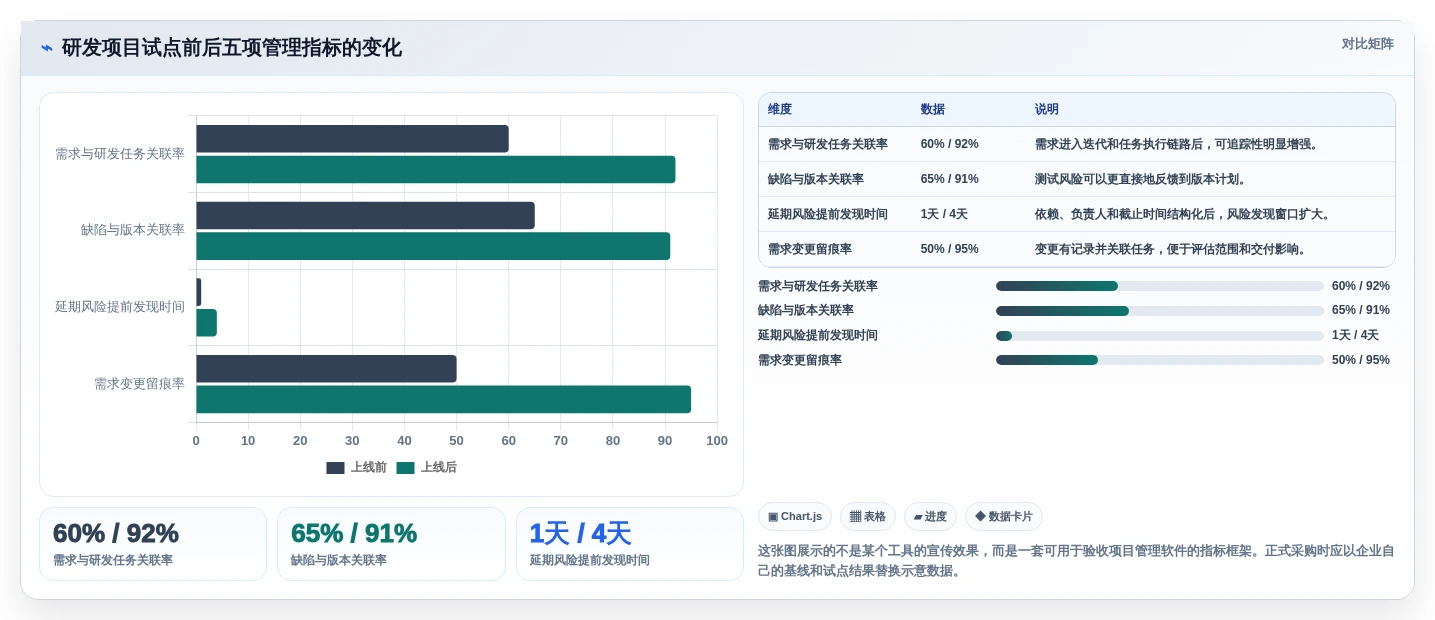
Task: Open the 60% / 92% data card
Action: click(153, 544)
